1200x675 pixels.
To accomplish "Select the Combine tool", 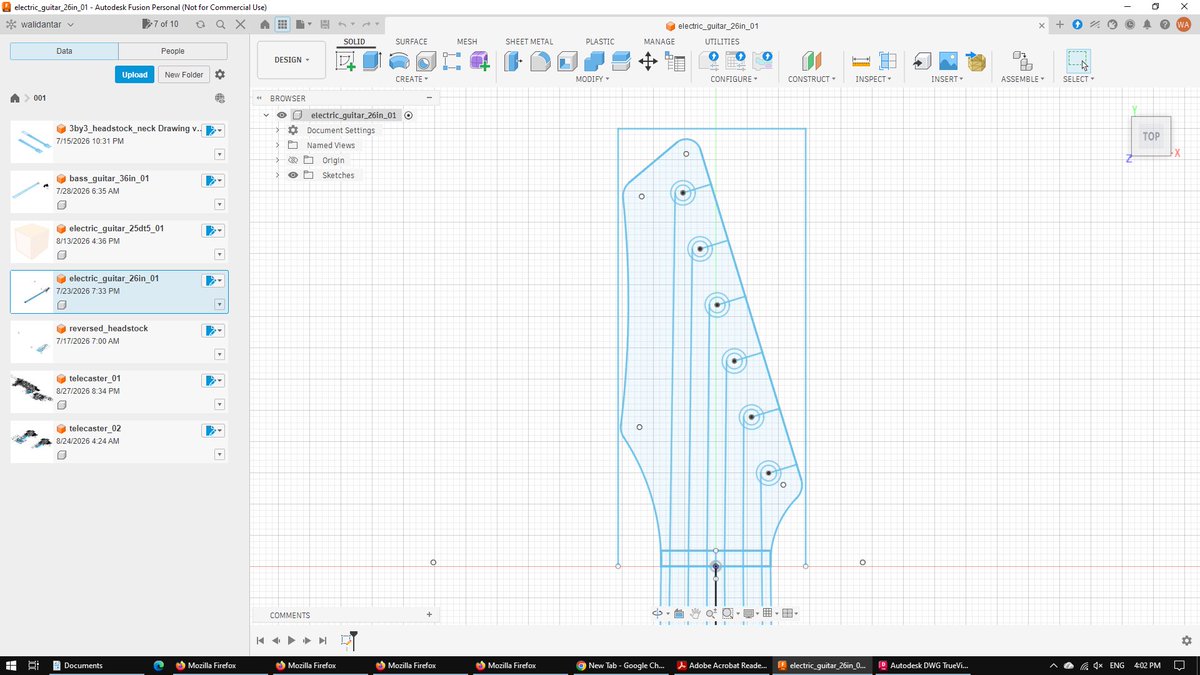I will [594, 61].
